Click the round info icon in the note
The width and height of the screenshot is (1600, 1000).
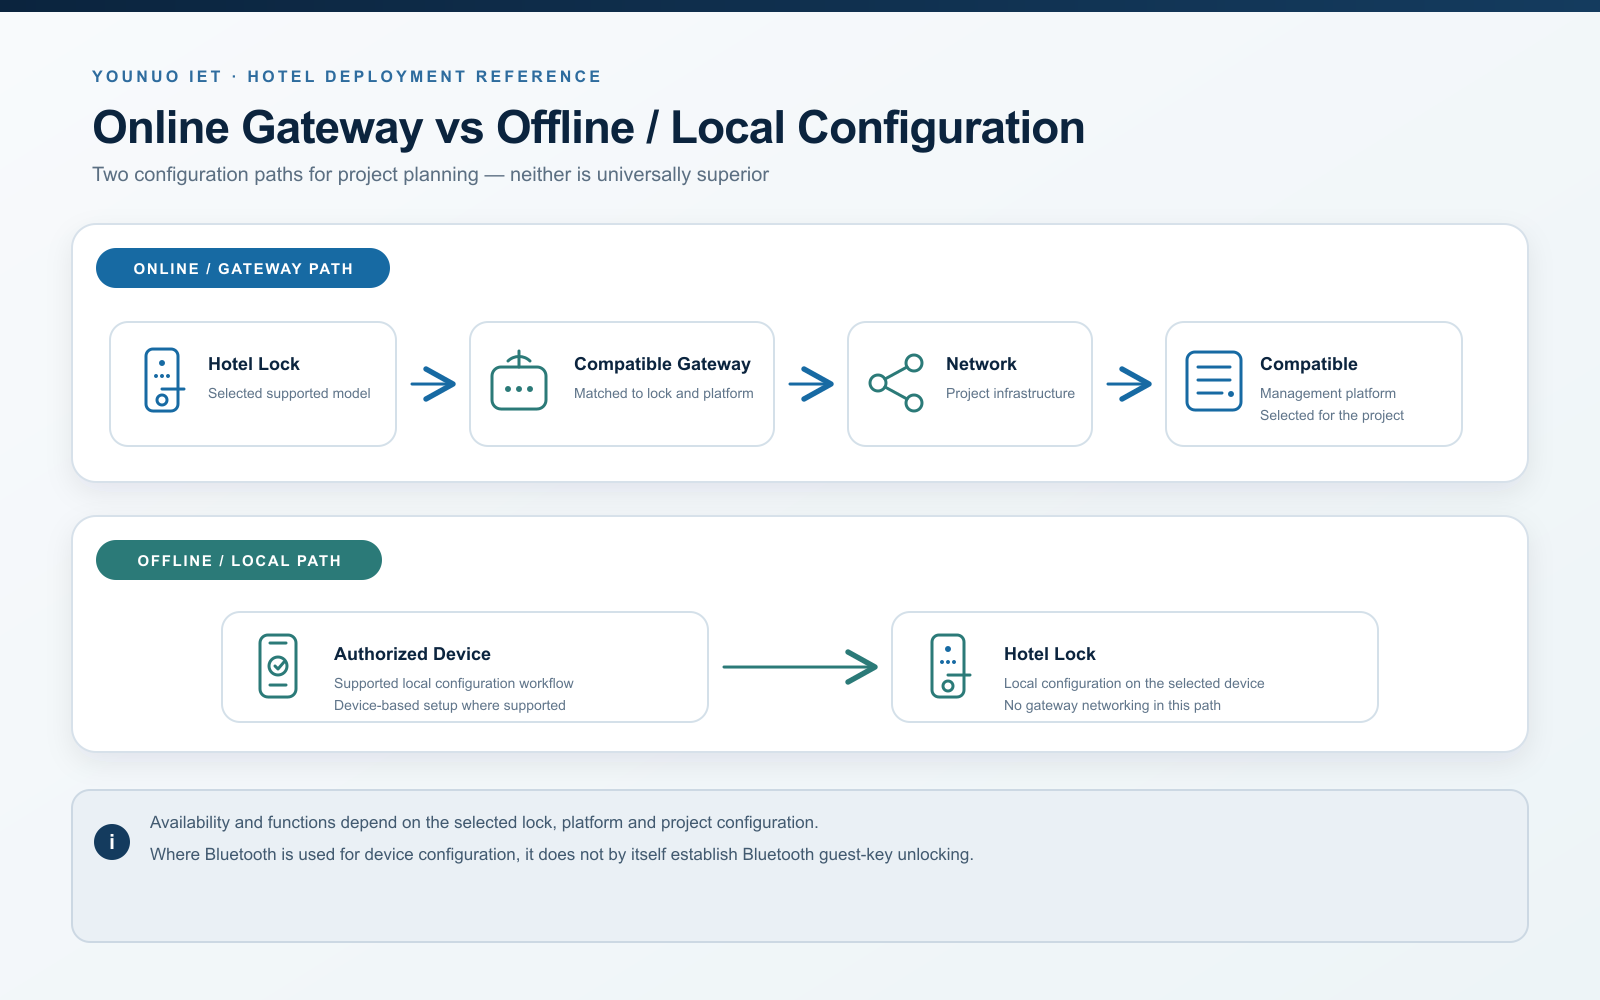click(x=112, y=842)
